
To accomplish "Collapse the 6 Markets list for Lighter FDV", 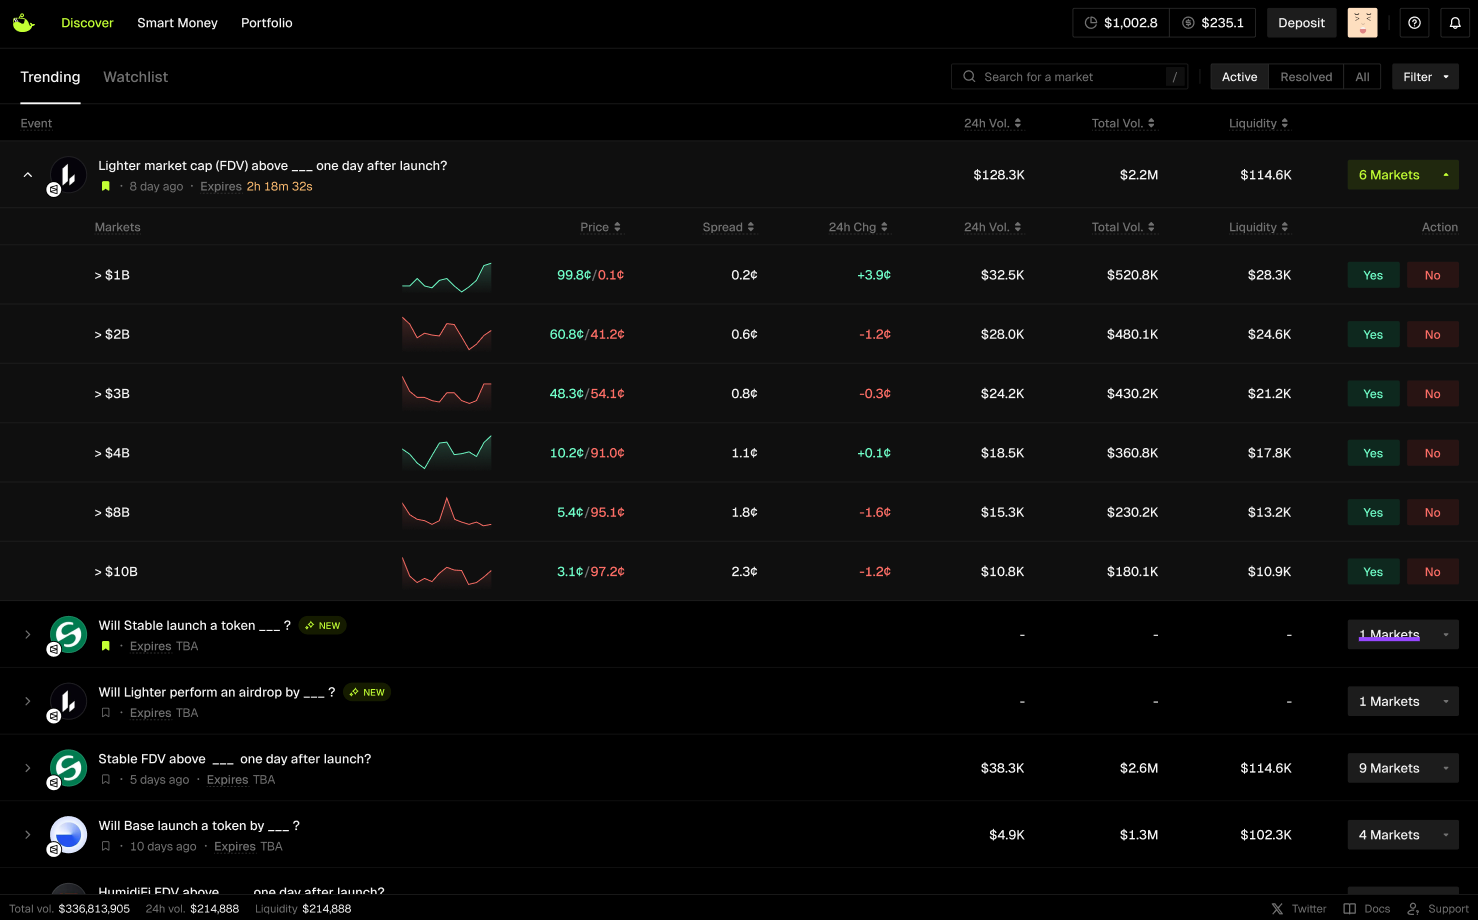I will pos(1402,174).
